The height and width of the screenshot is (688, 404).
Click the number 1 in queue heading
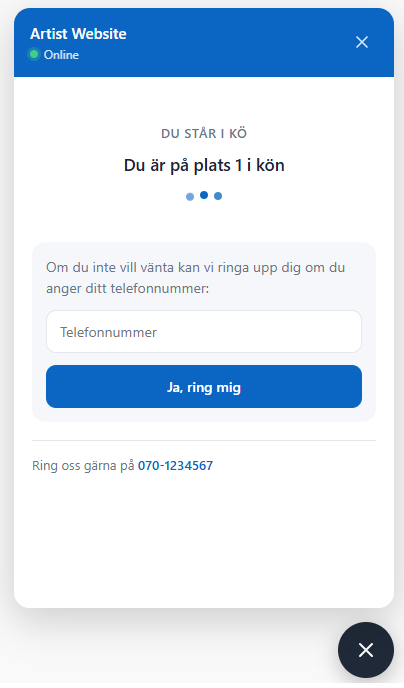pos(239,165)
